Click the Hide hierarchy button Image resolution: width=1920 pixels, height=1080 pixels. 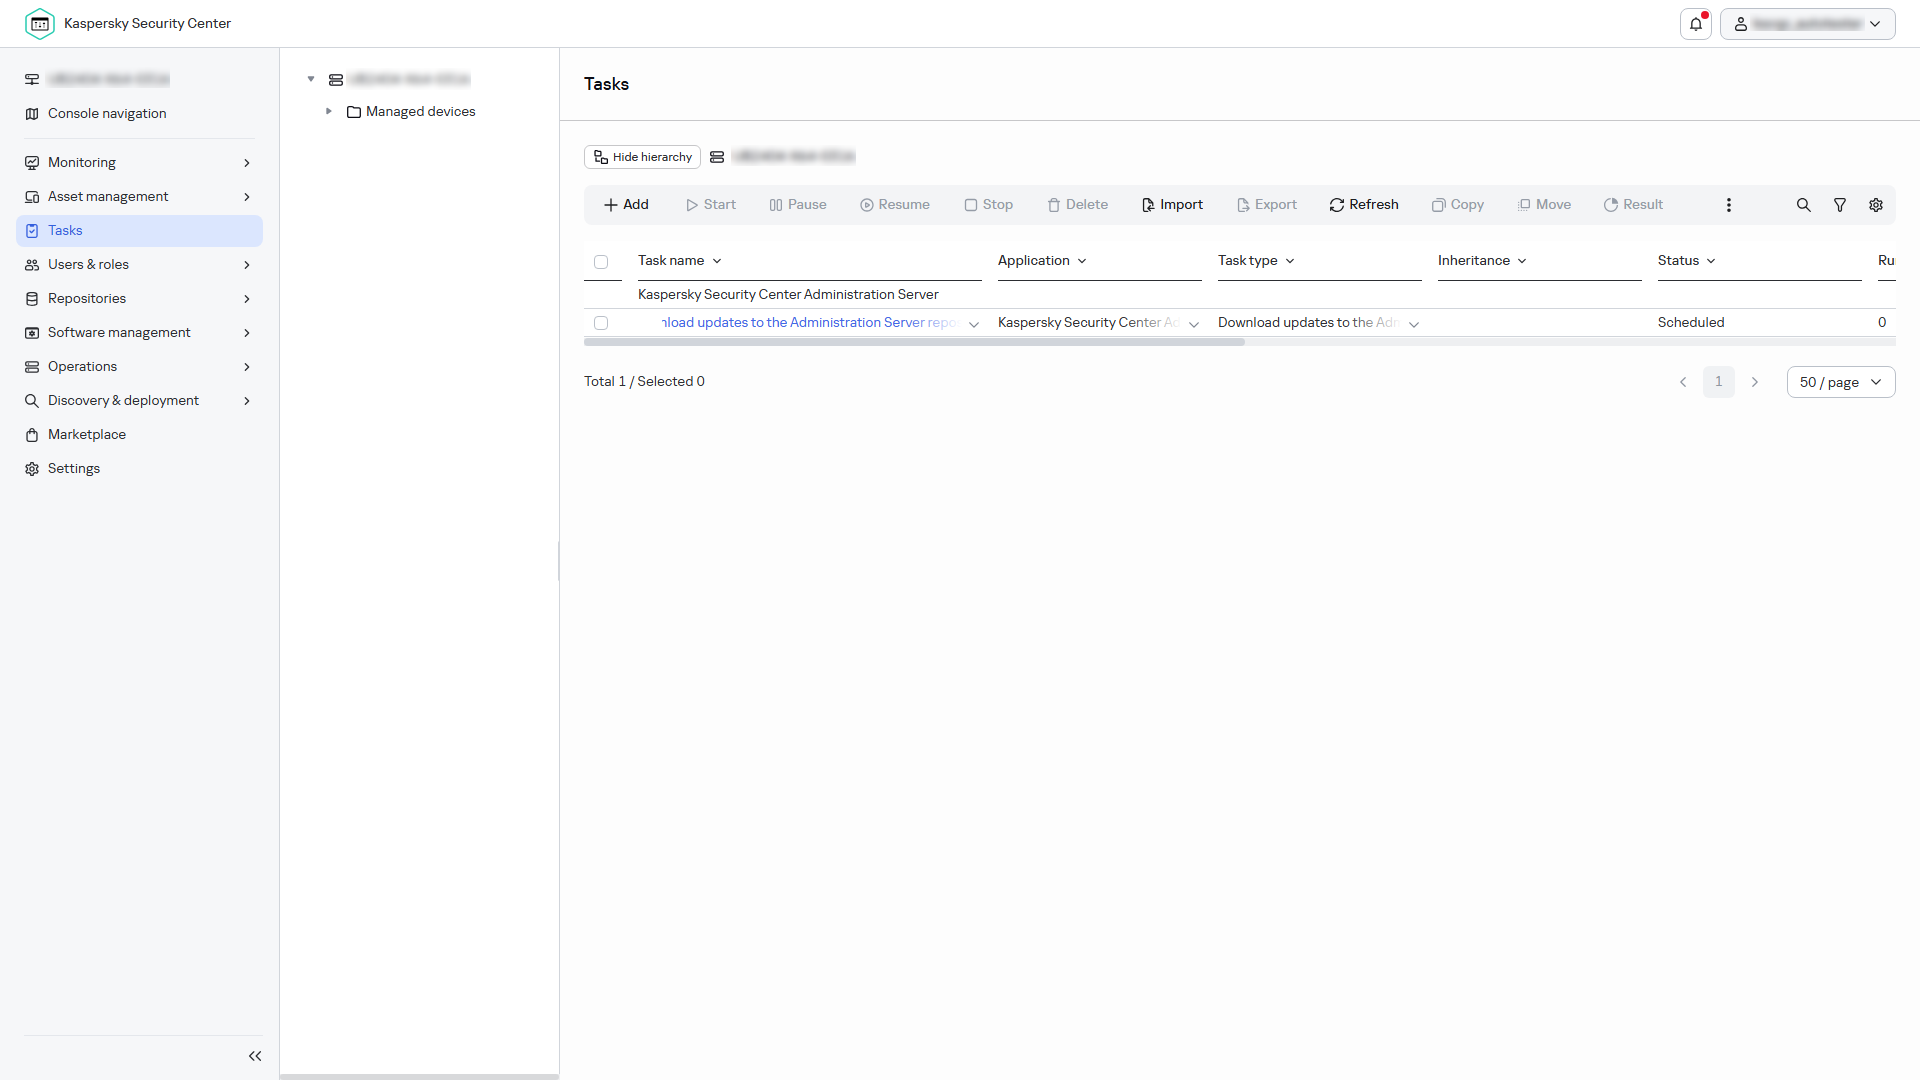pyautogui.click(x=642, y=157)
